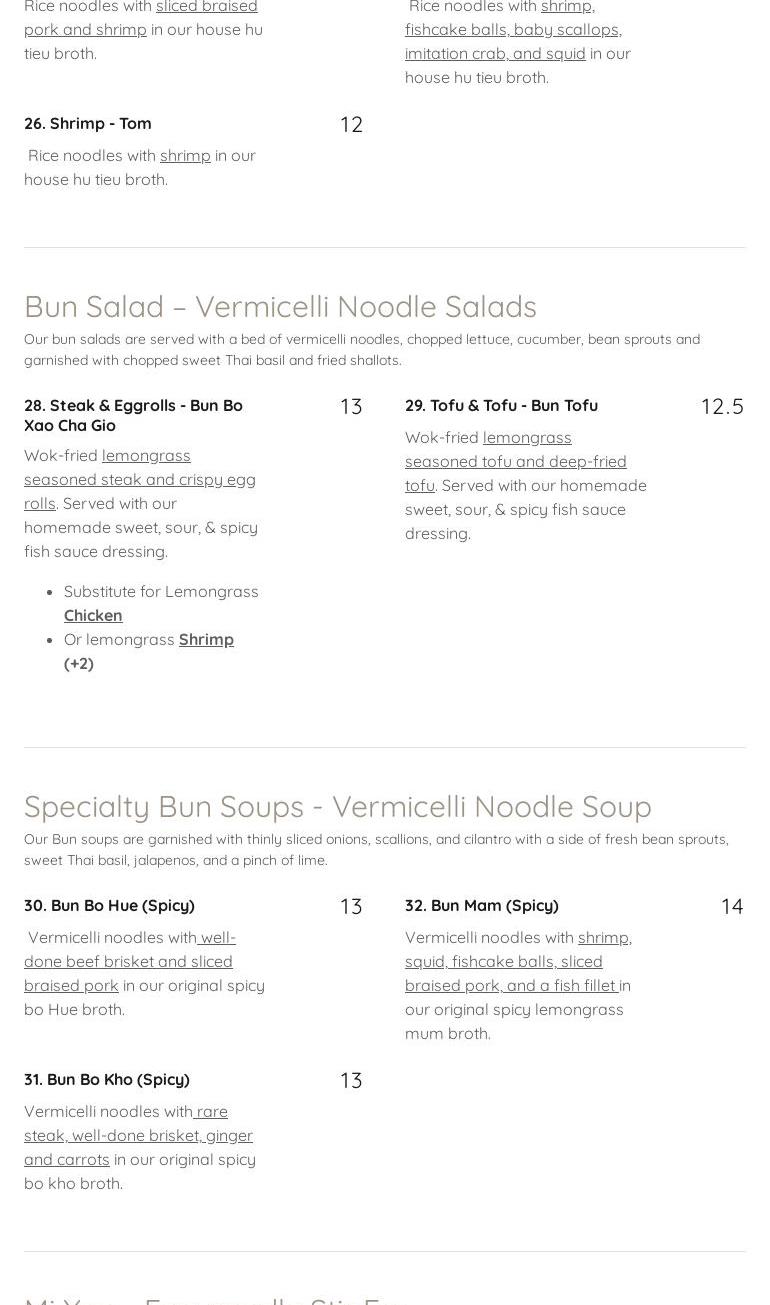770x1305 pixels.
Task: Click the underlined "shrimp" in item 26
Action: [185, 155]
